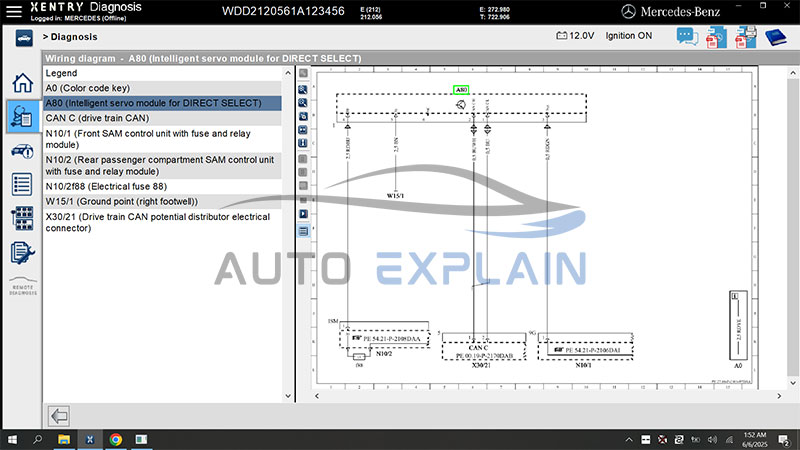Open the taskbar volume control
This screenshot has width=800, height=450.
[713, 439]
